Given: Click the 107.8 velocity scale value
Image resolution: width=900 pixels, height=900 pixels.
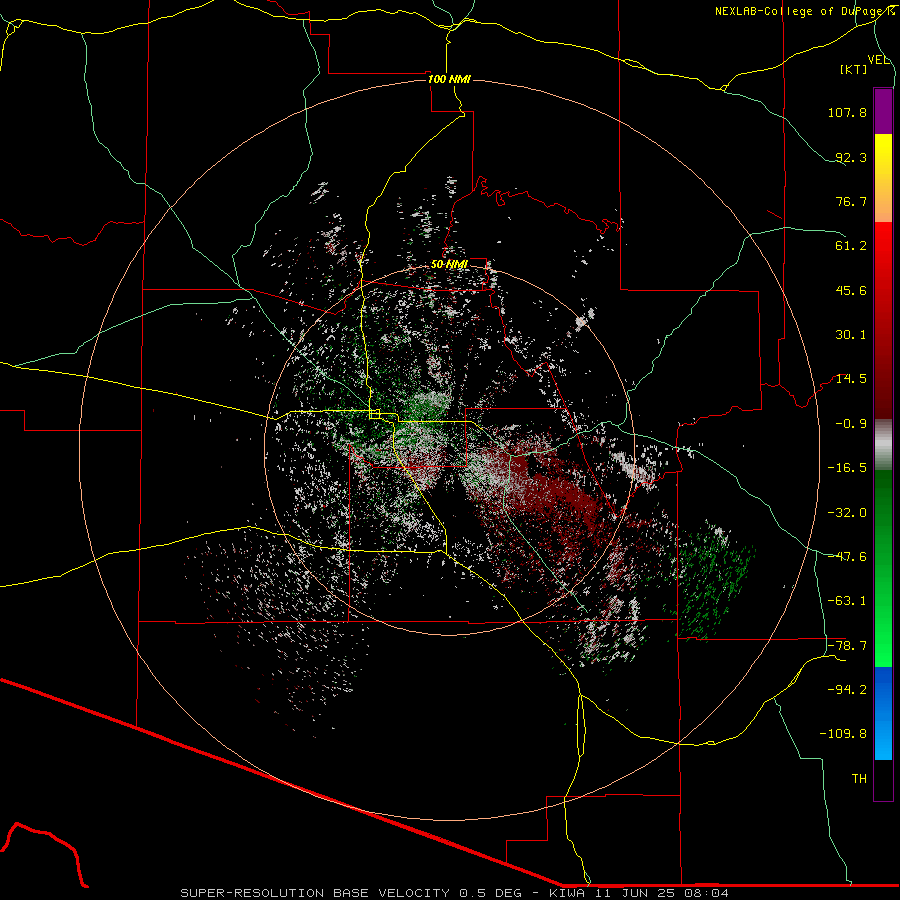Looking at the screenshot, I should pyautogui.click(x=847, y=112).
